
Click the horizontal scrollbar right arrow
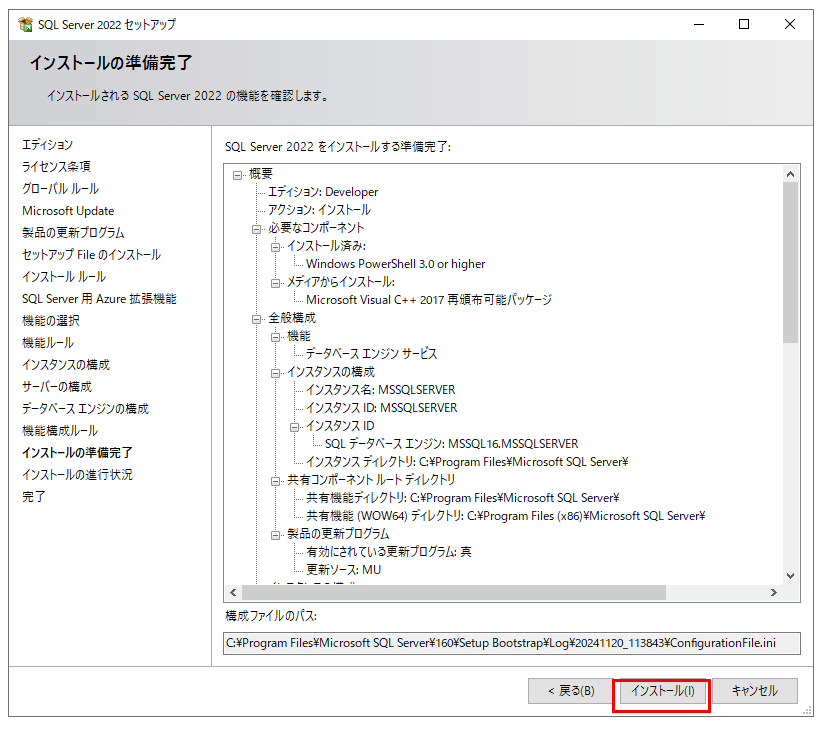(772, 593)
